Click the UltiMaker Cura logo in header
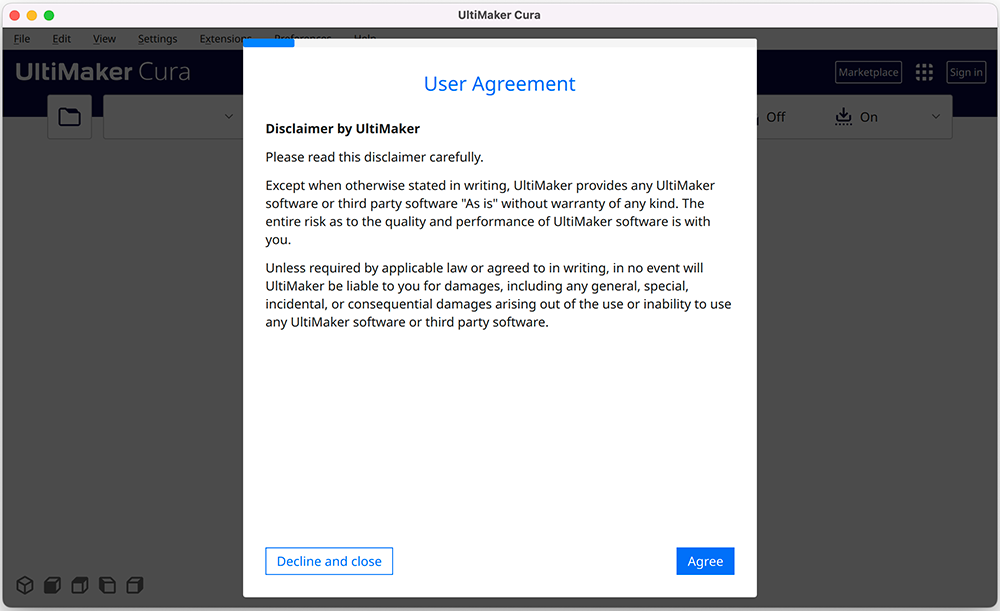 click(103, 72)
